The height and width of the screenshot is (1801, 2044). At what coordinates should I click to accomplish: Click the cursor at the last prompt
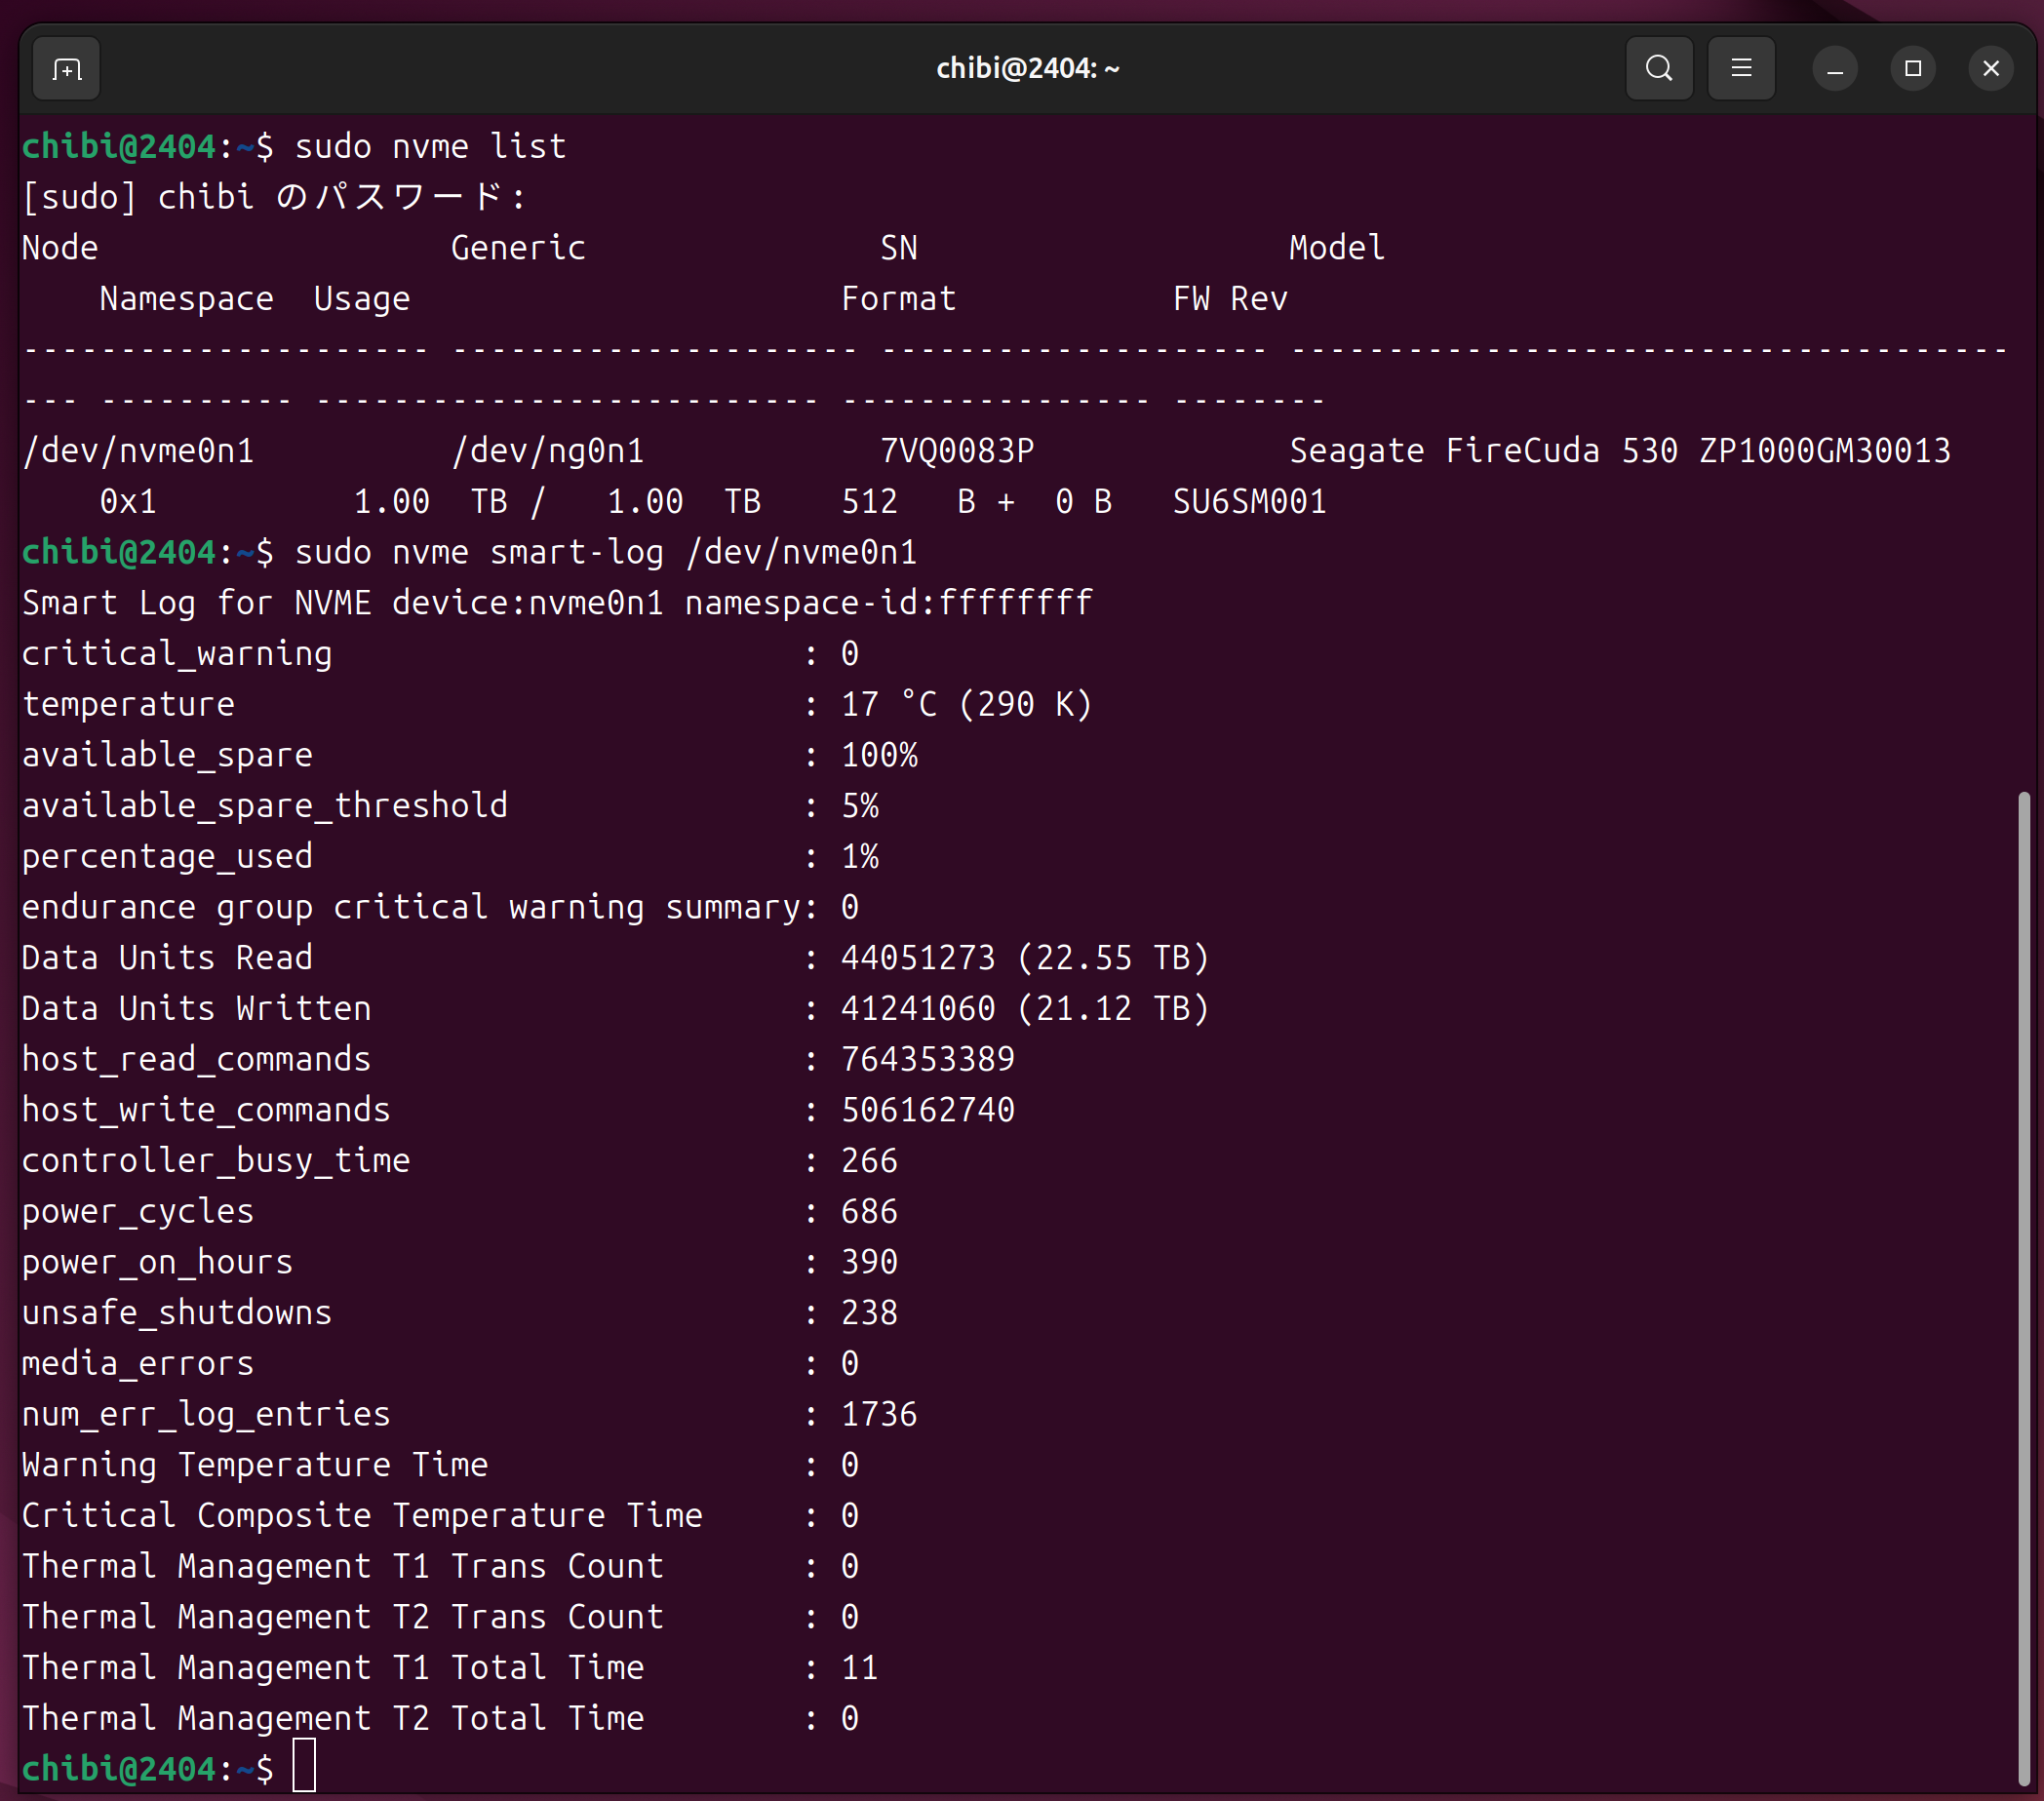pyautogui.click(x=304, y=1768)
